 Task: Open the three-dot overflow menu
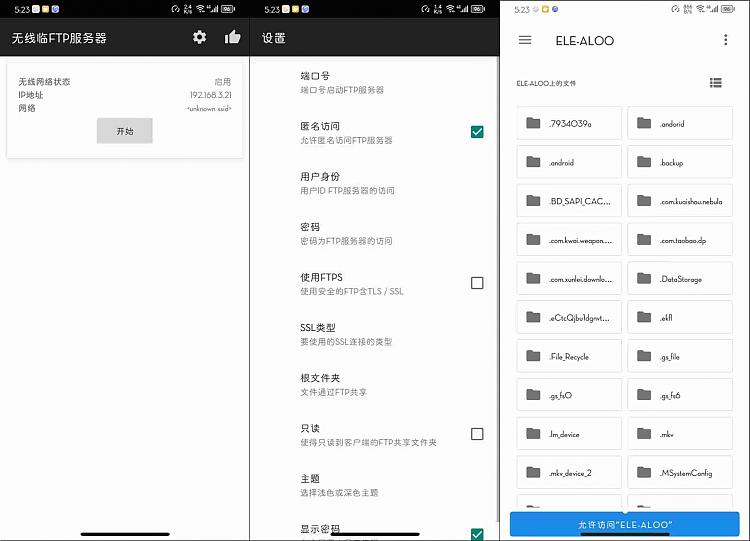(726, 40)
